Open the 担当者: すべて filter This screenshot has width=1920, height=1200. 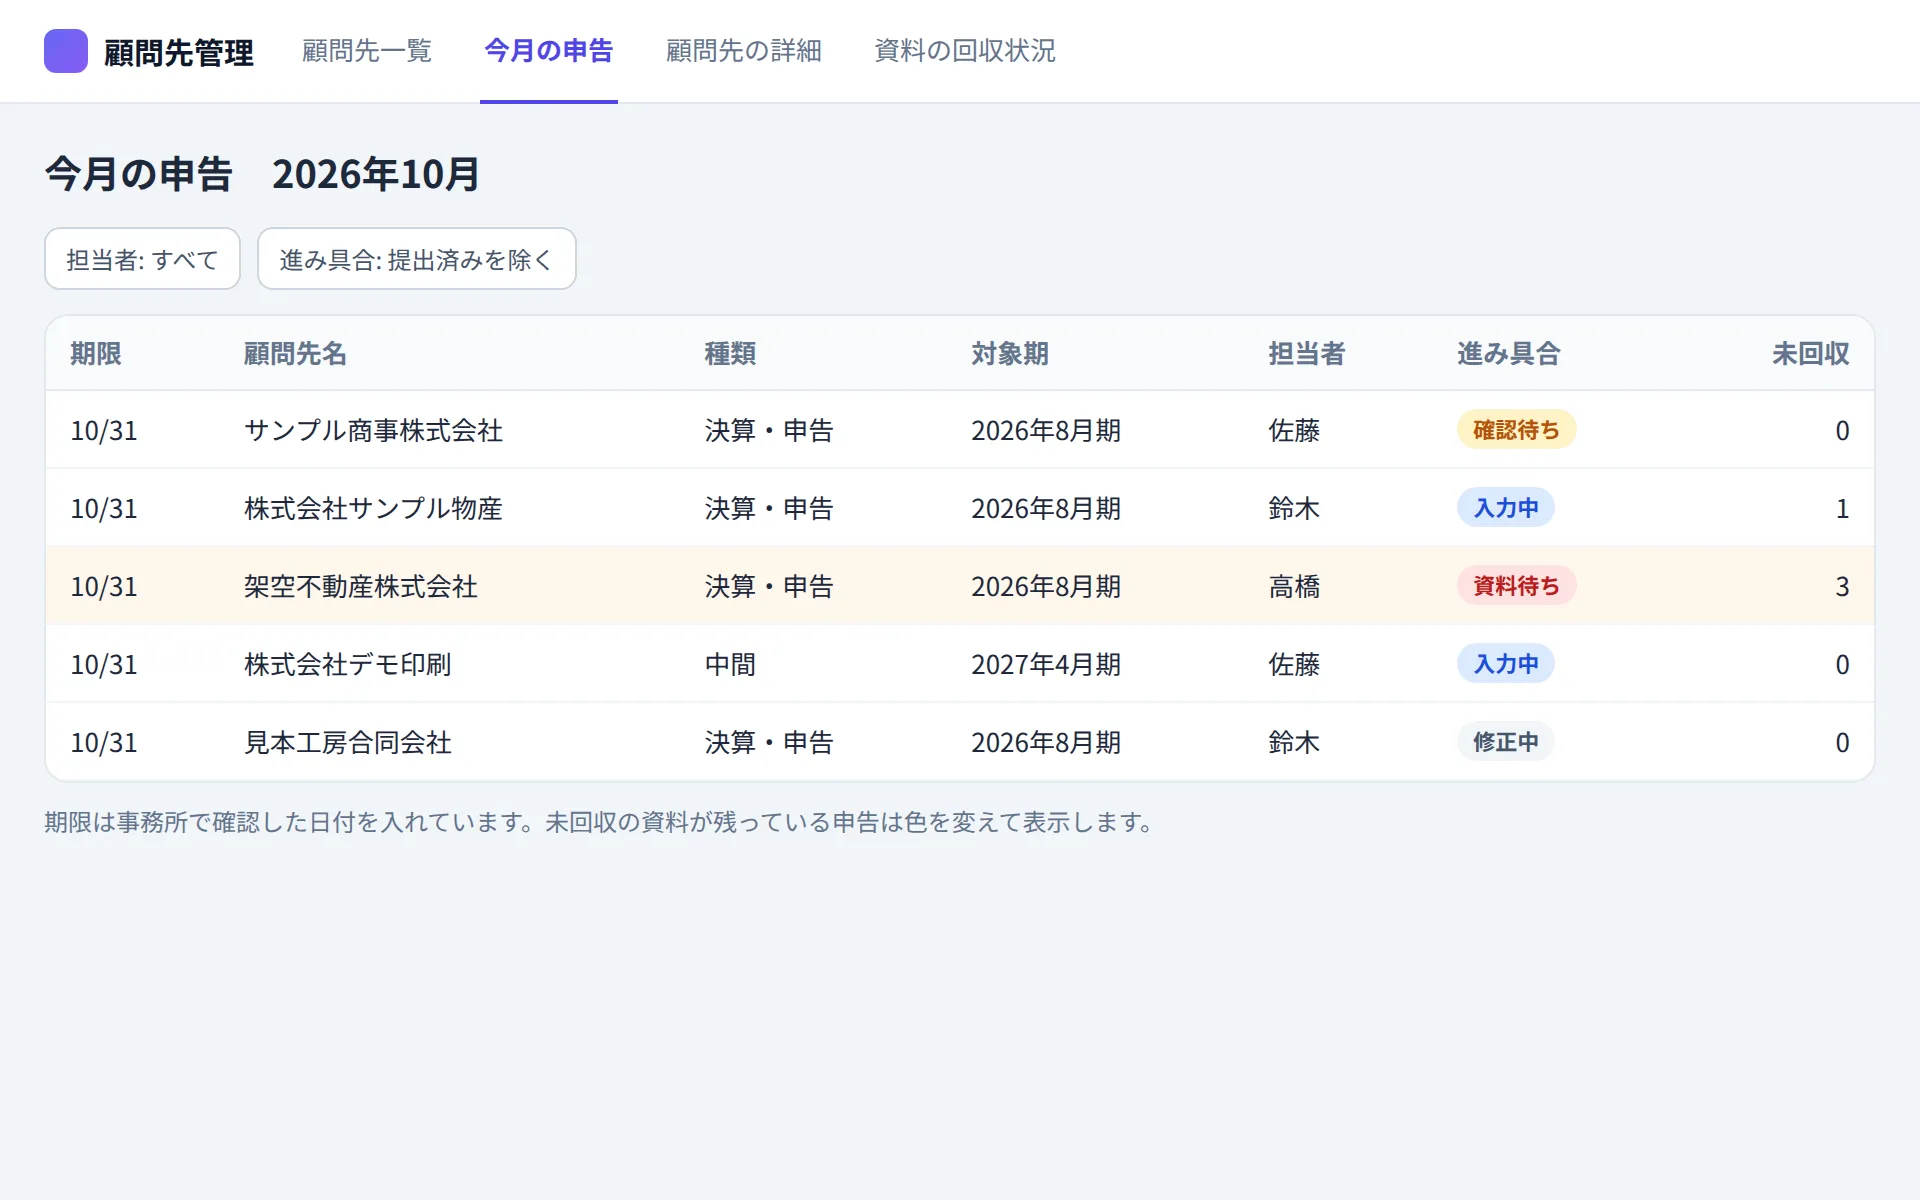[142, 259]
